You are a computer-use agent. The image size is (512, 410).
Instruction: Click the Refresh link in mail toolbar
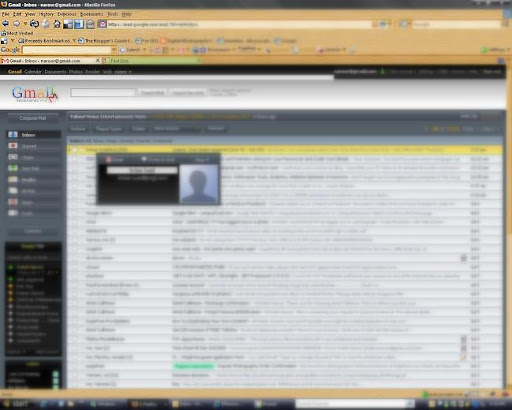click(x=216, y=128)
